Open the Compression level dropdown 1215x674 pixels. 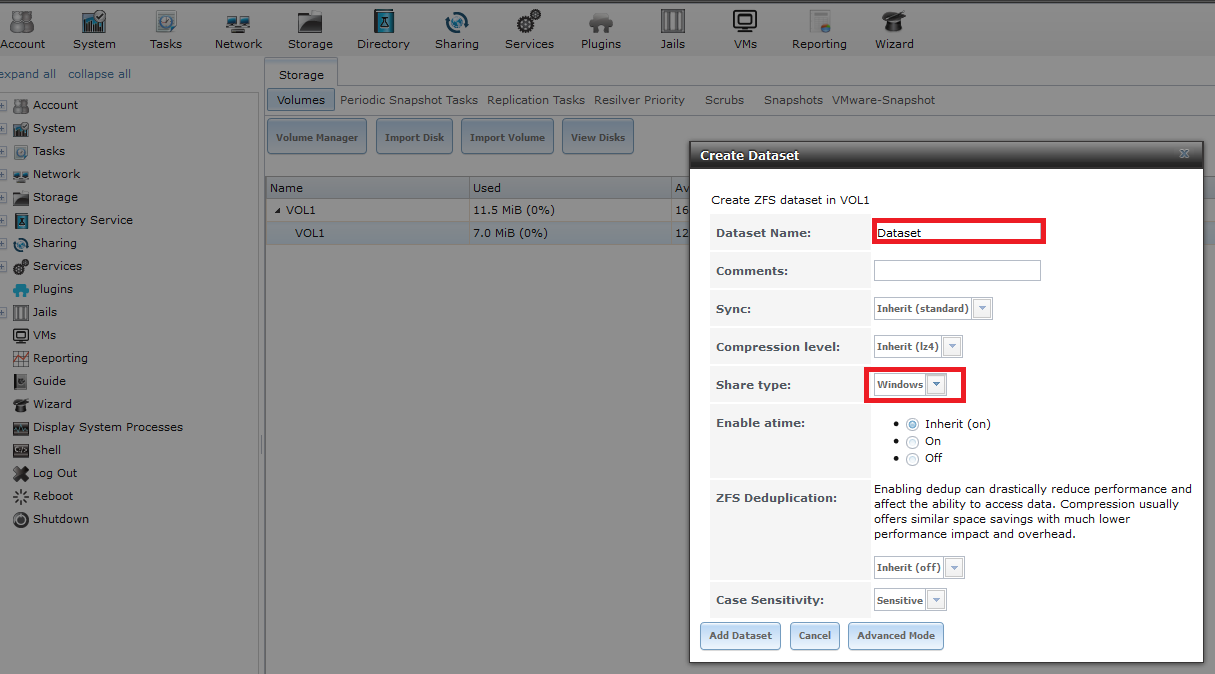(x=952, y=347)
